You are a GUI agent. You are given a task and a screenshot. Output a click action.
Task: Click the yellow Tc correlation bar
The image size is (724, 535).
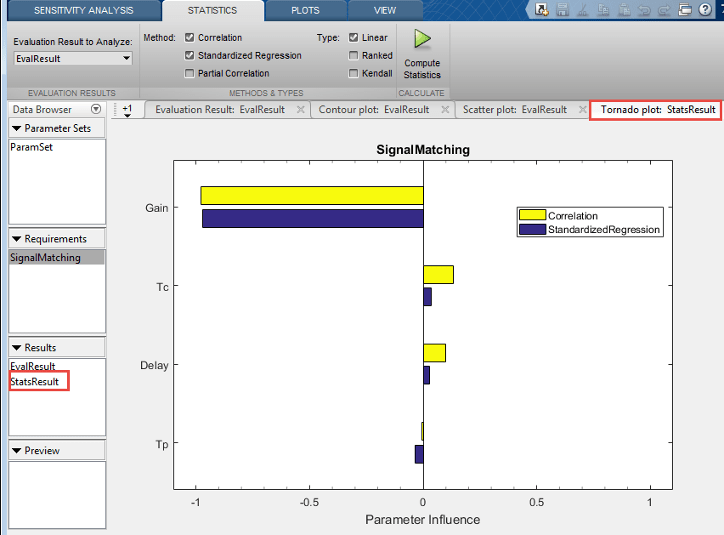(x=438, y=275)
